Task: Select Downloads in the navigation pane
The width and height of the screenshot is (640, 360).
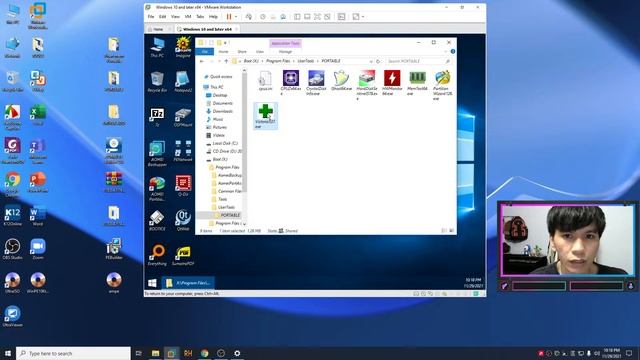Action: [222, 111]
